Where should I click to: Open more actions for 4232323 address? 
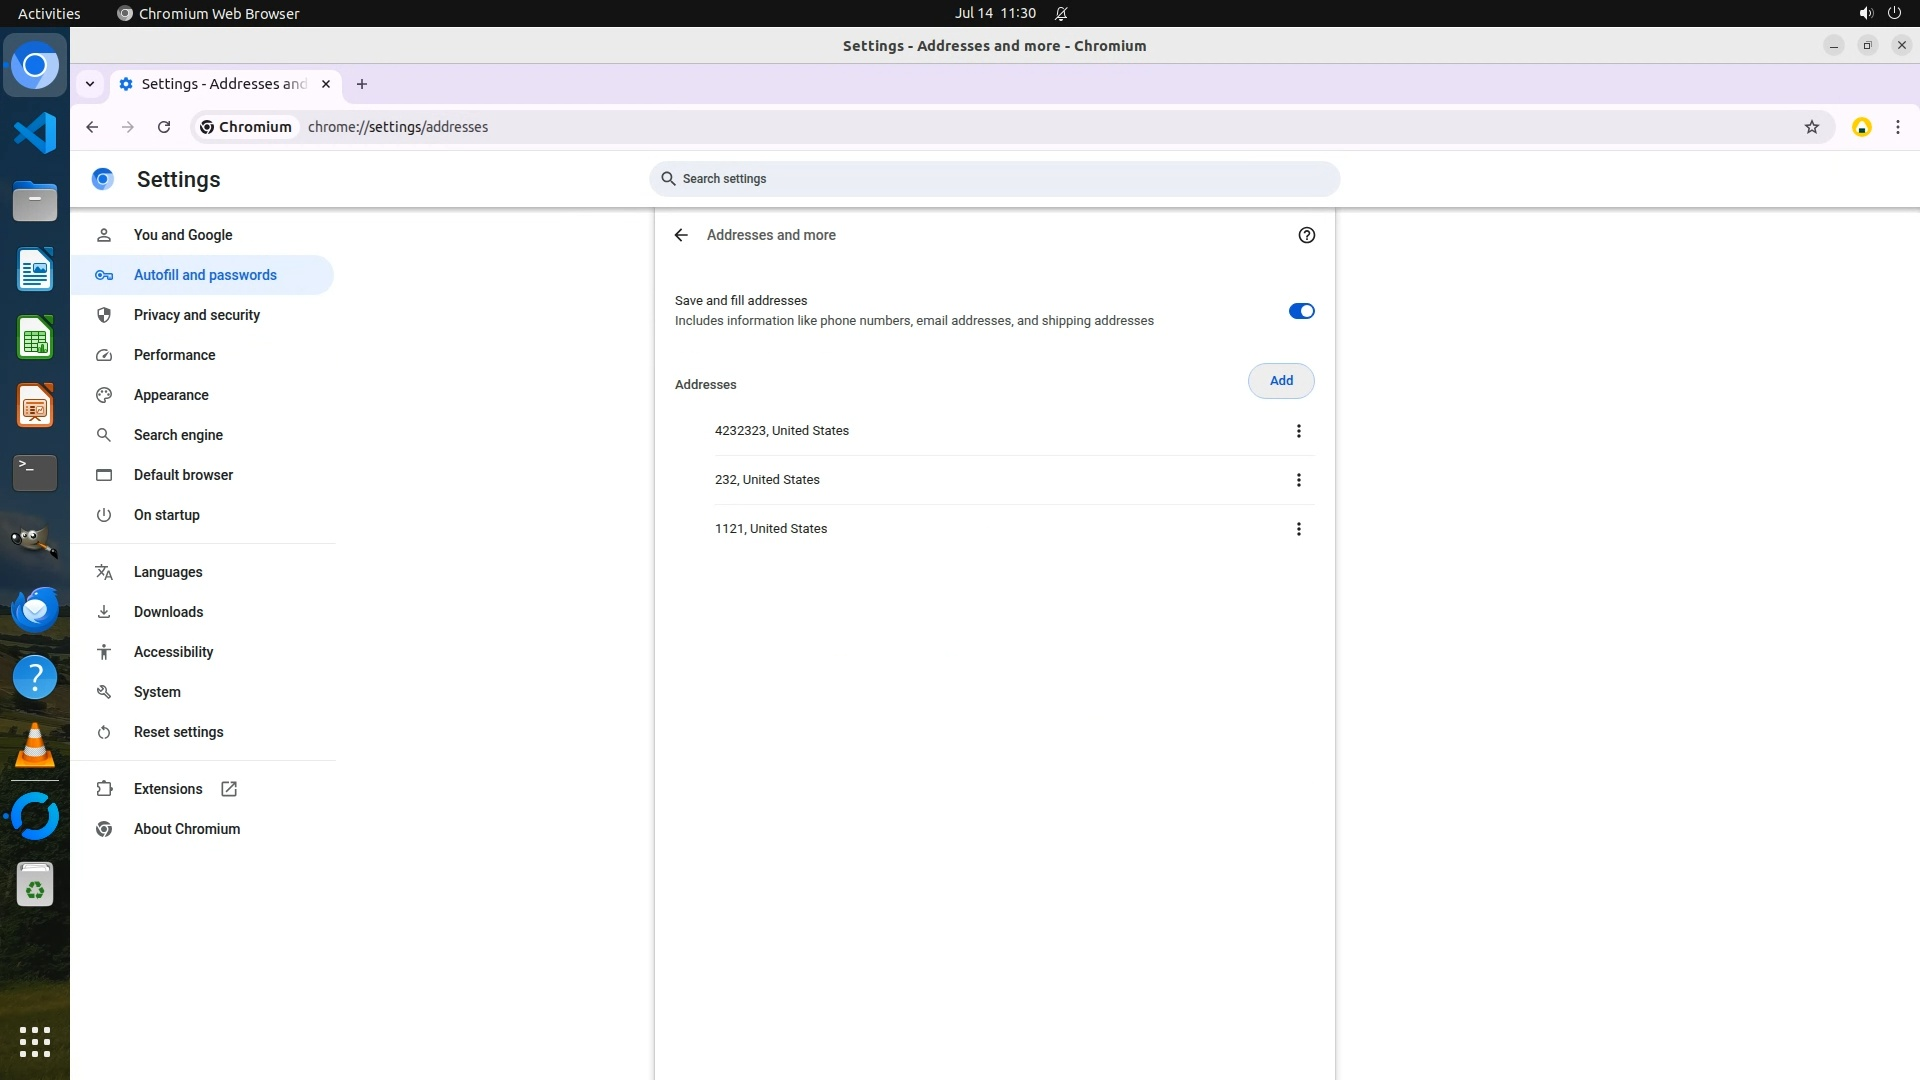click(1298, 431)
